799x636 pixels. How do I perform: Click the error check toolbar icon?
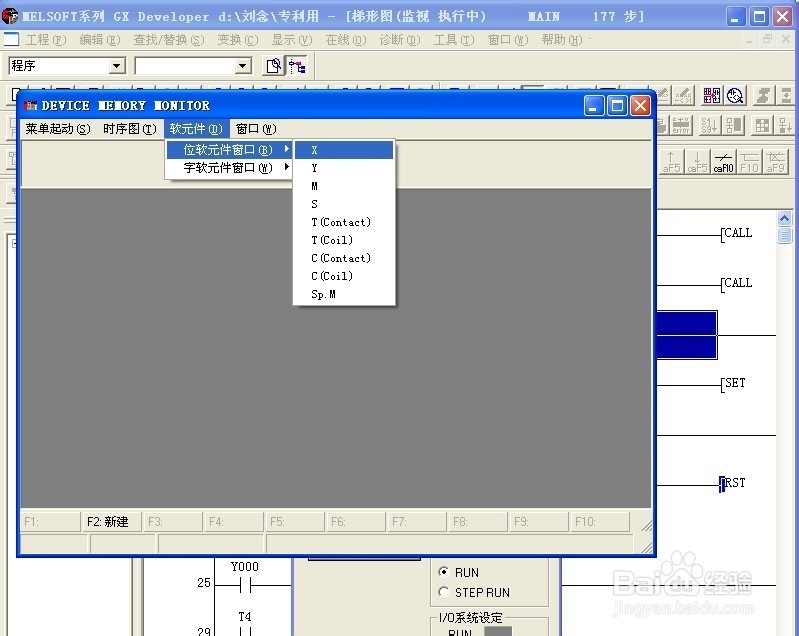click(681, 125)
